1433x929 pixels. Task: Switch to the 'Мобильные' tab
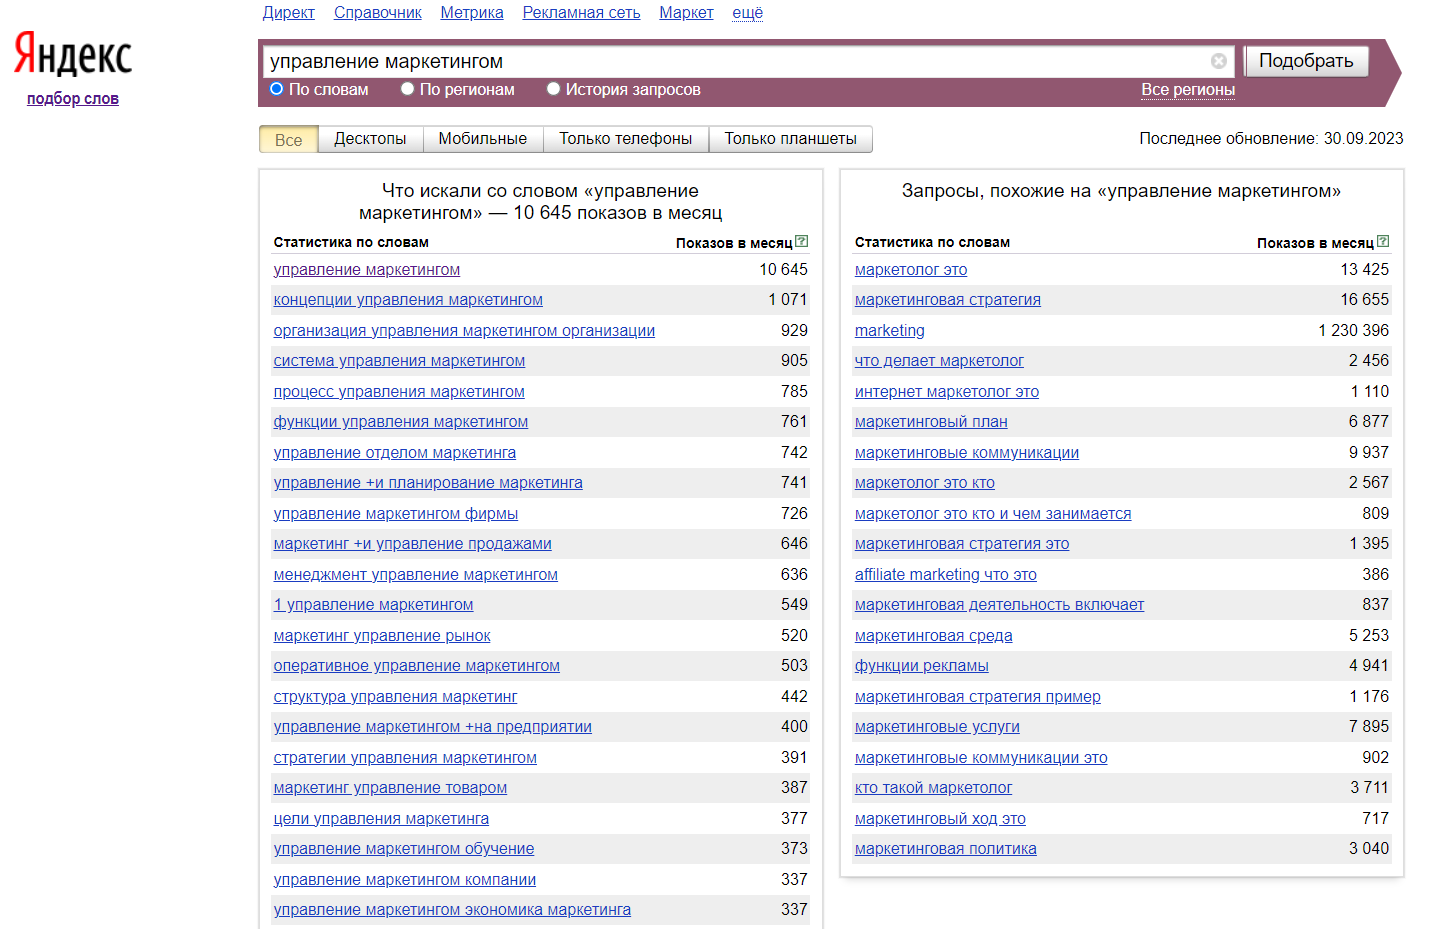pyautogui.click(x=483, y=139)
